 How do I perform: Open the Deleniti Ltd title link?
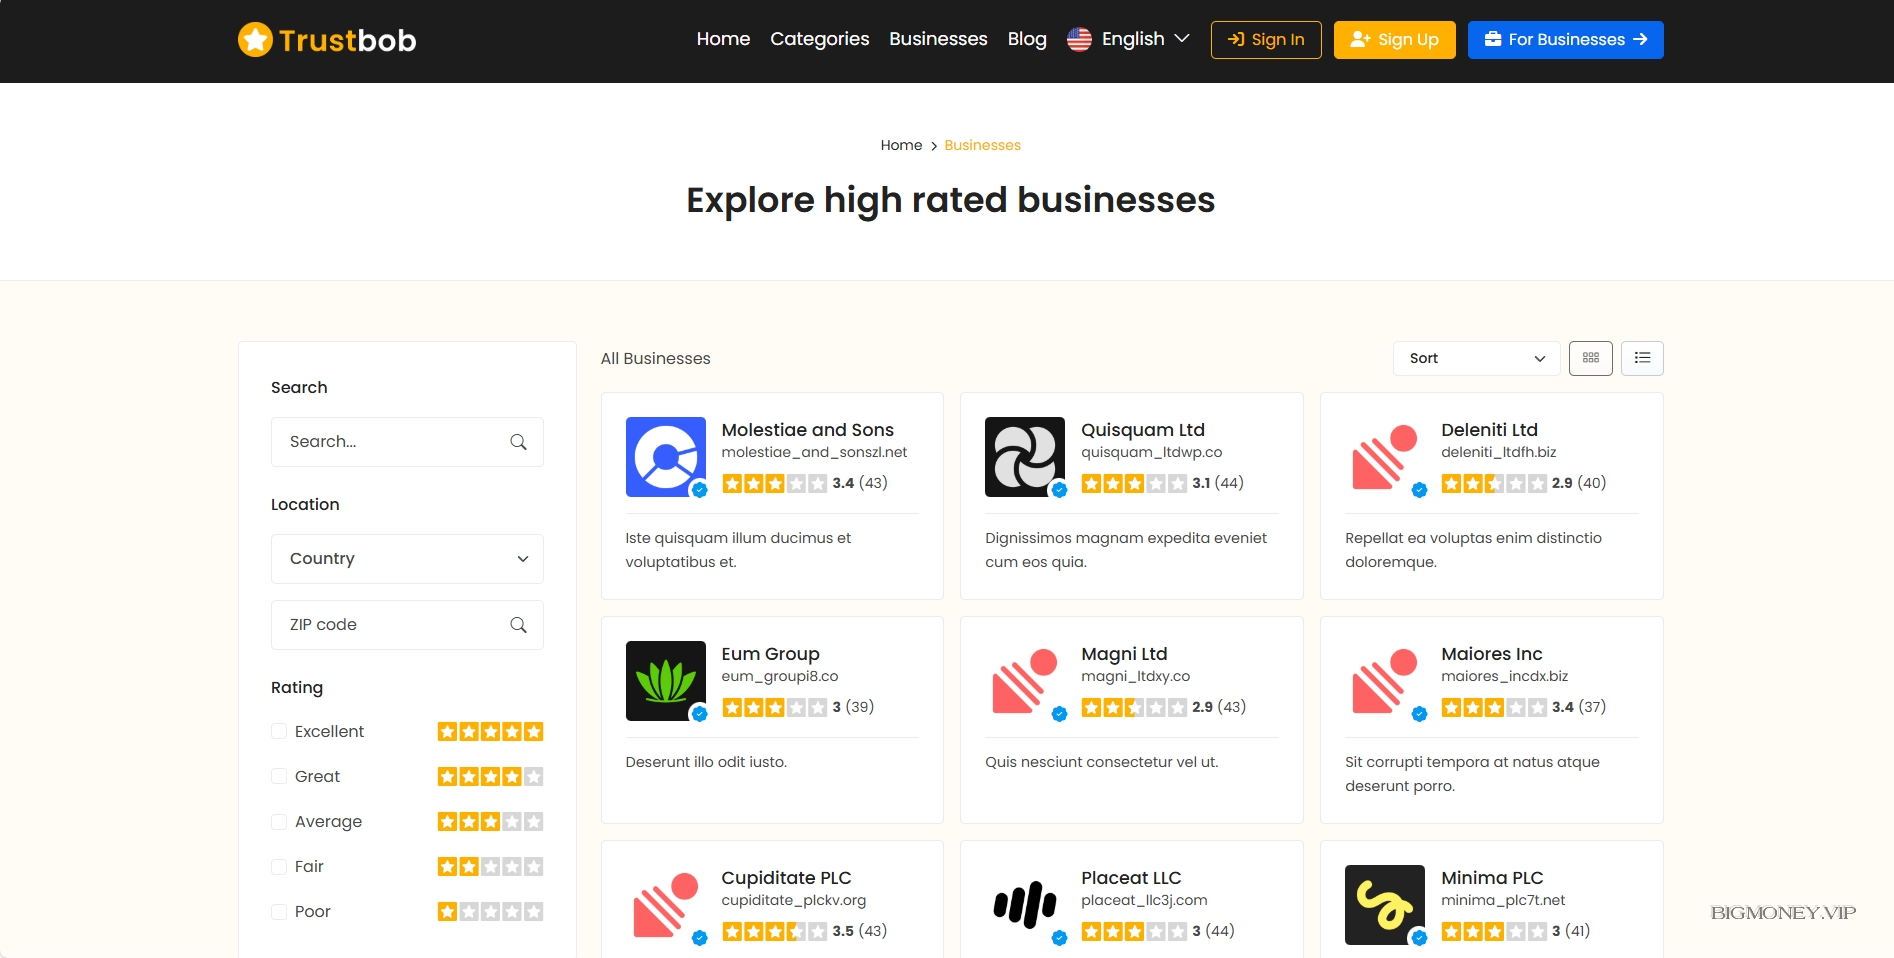click(1489, 430)
